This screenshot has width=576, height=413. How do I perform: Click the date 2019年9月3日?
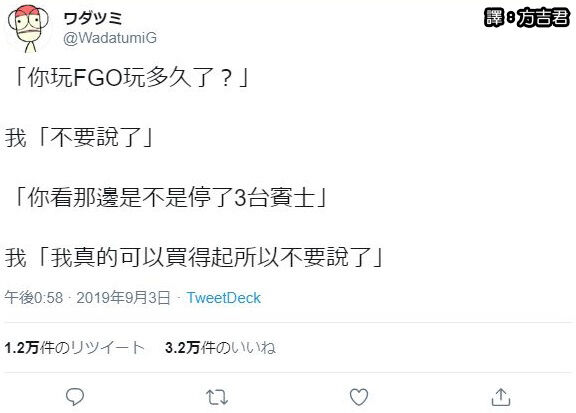(x=123, y=298)
